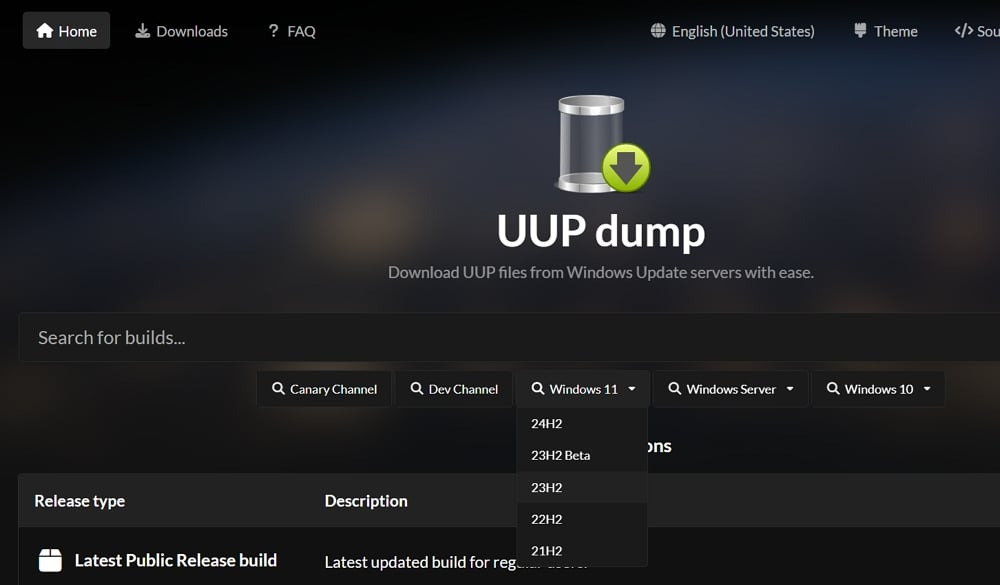Pick 21H2 from the Windows 11 menu
1000x585 pixels.
pyautogui.click(x=582, y=551)
